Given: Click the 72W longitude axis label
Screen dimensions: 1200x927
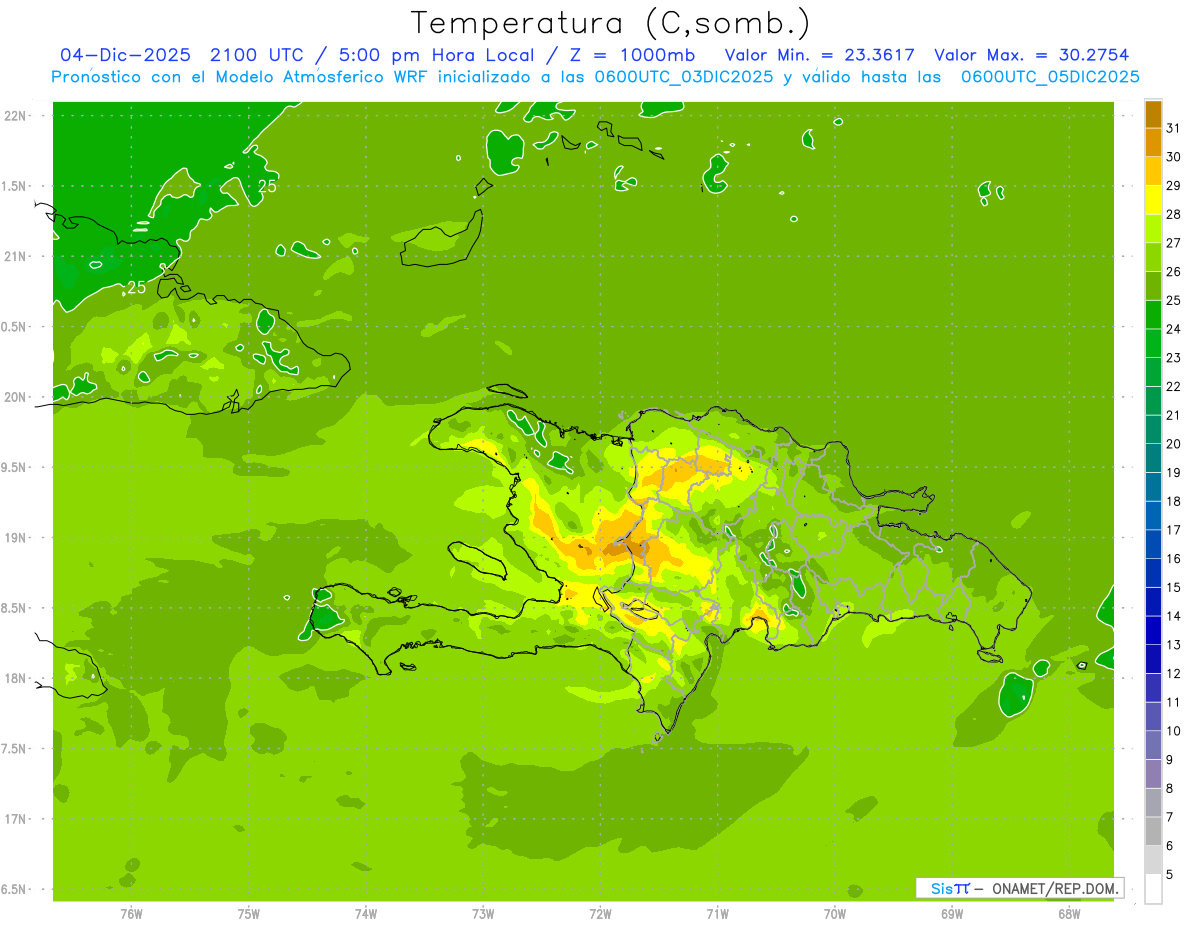Looking at the screenshot, I should point(600,913).
